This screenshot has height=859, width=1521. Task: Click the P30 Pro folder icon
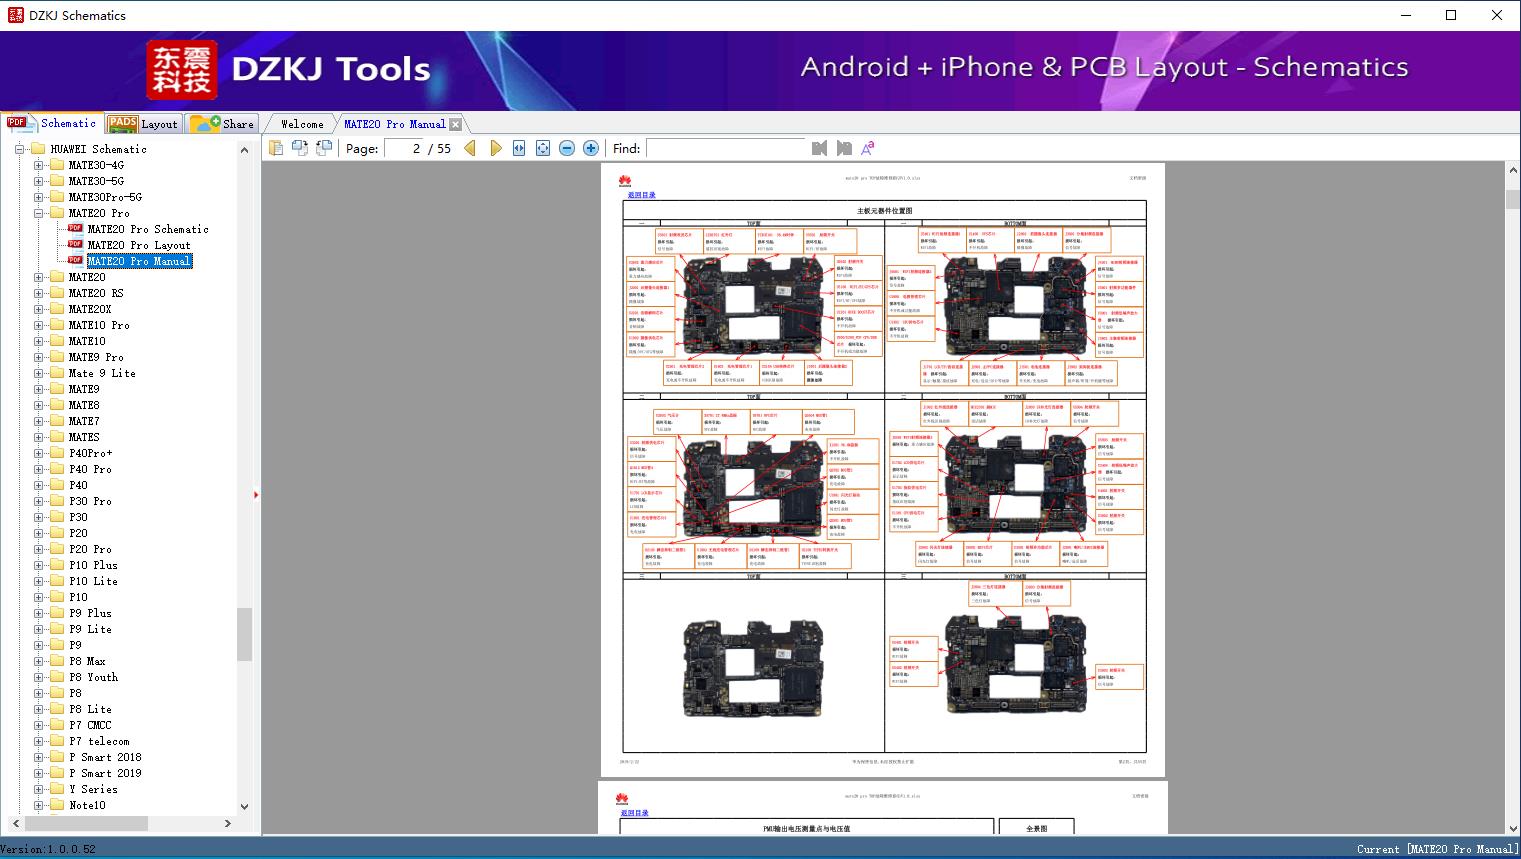click(57, 501)
